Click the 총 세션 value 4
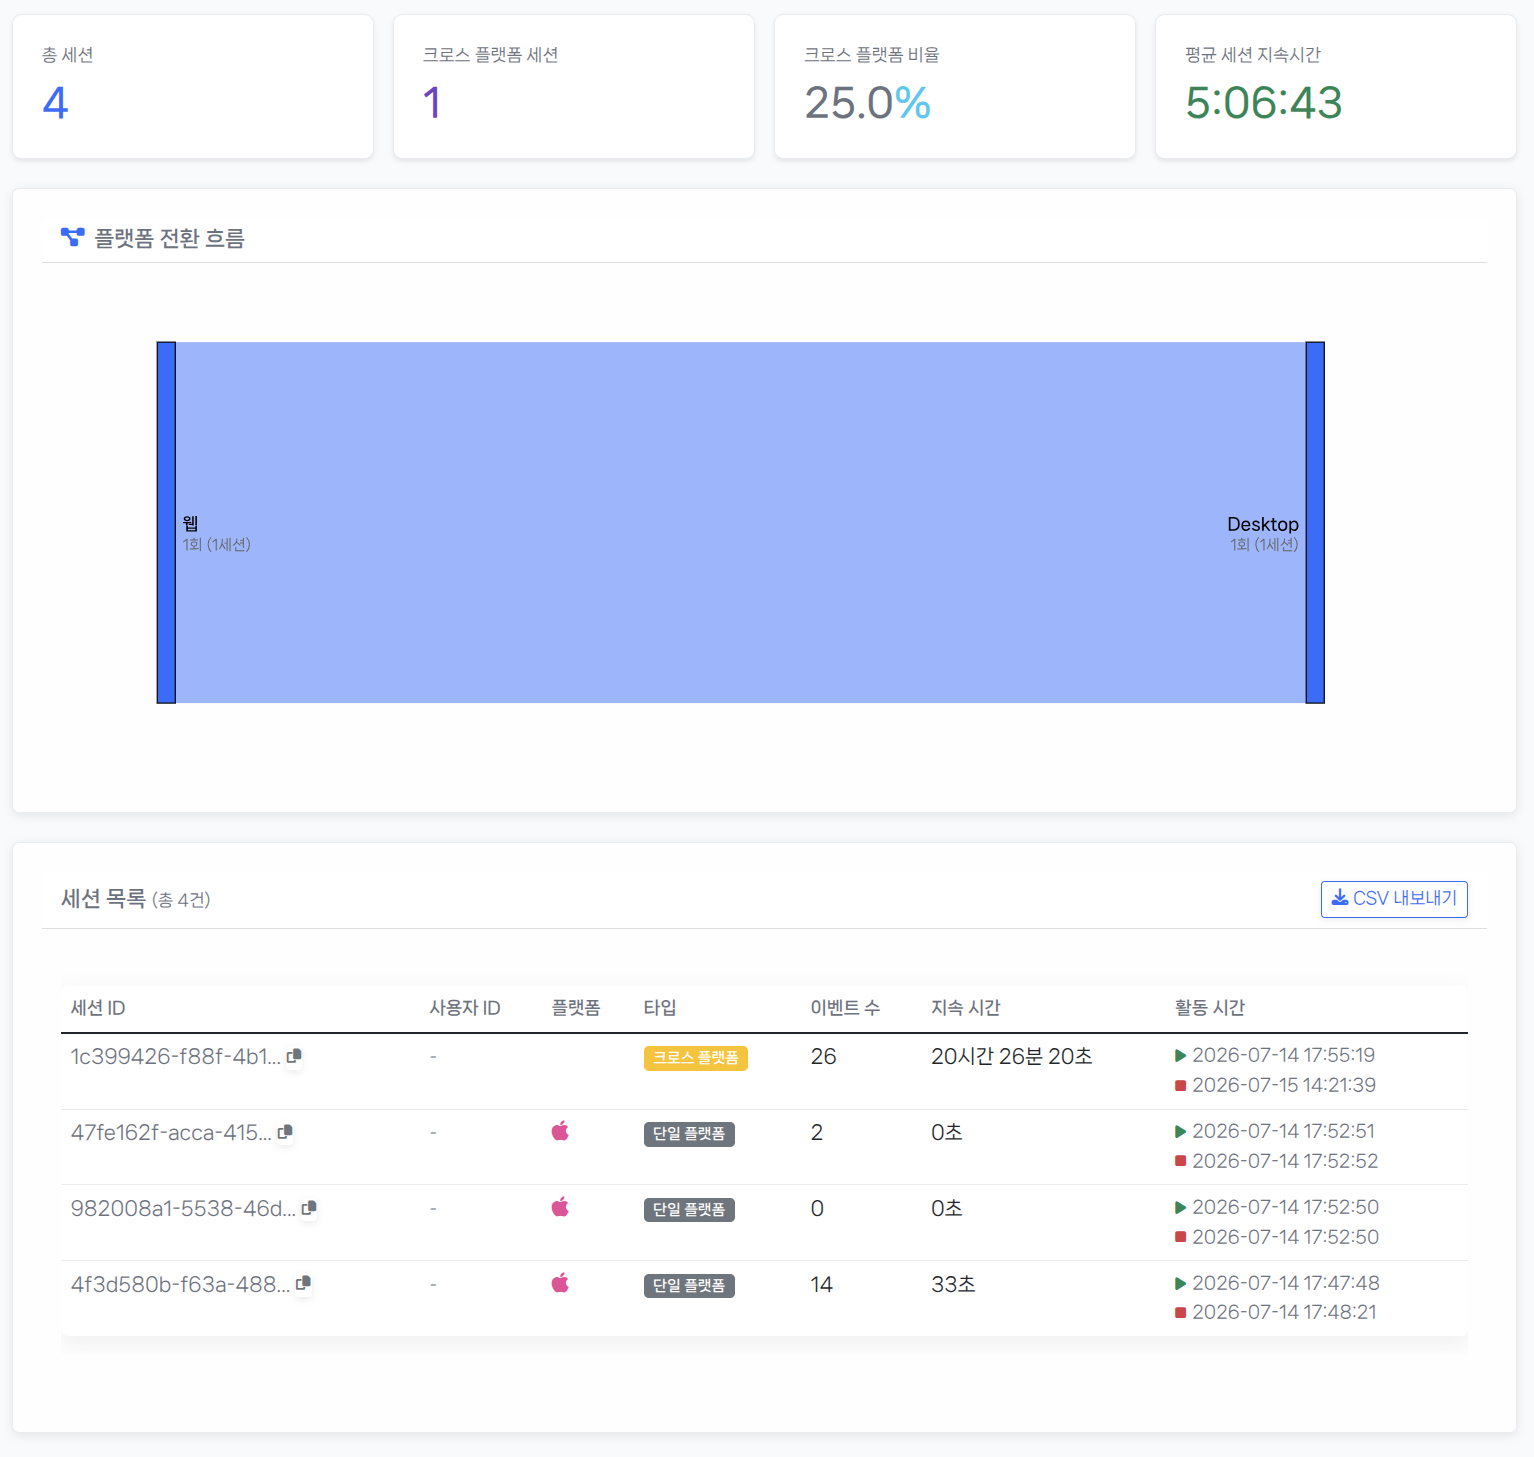The height and width of the screenshot is (1457, 1534). [55, 103]
